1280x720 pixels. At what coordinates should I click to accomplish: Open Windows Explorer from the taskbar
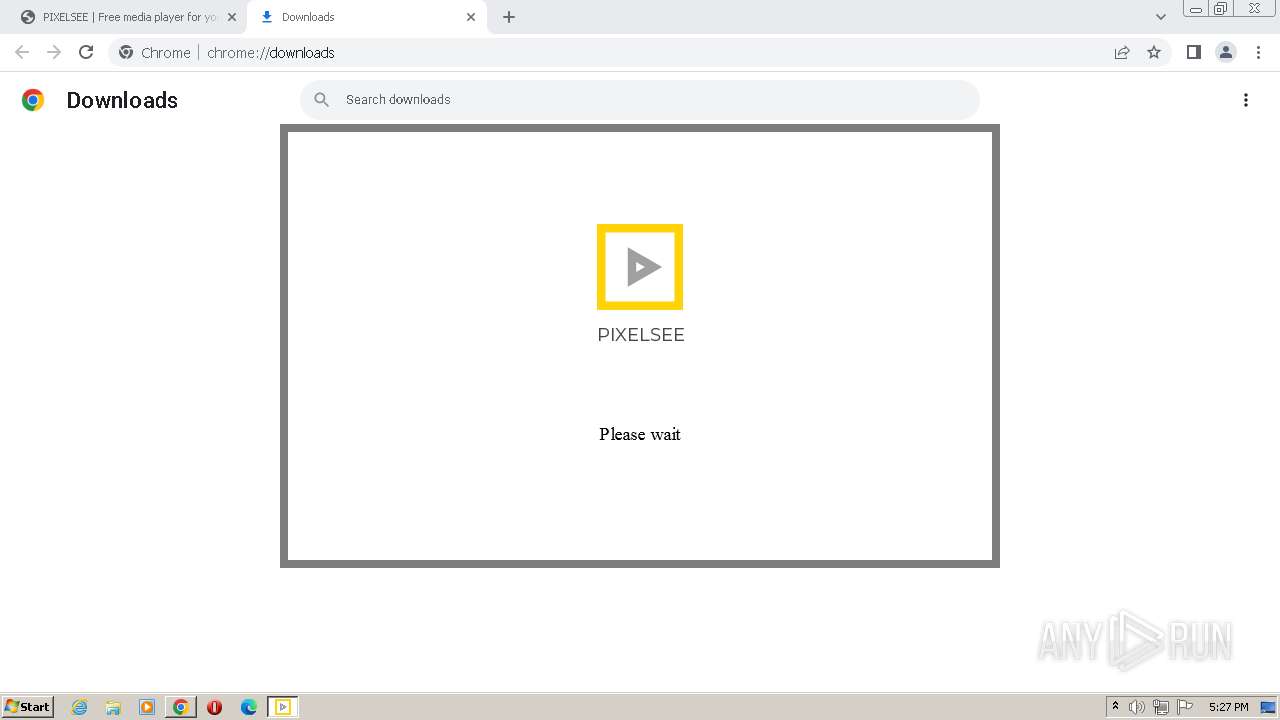113,707
